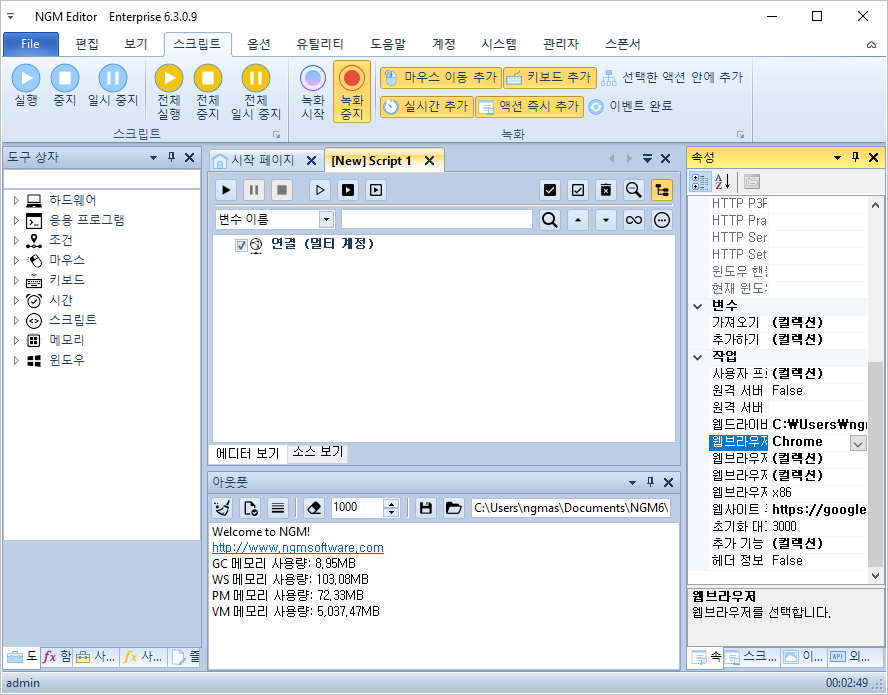Click the ellipsis circle icon in search row
The height and width of the screenshot is (695, 888).
[x=661, y=220]
